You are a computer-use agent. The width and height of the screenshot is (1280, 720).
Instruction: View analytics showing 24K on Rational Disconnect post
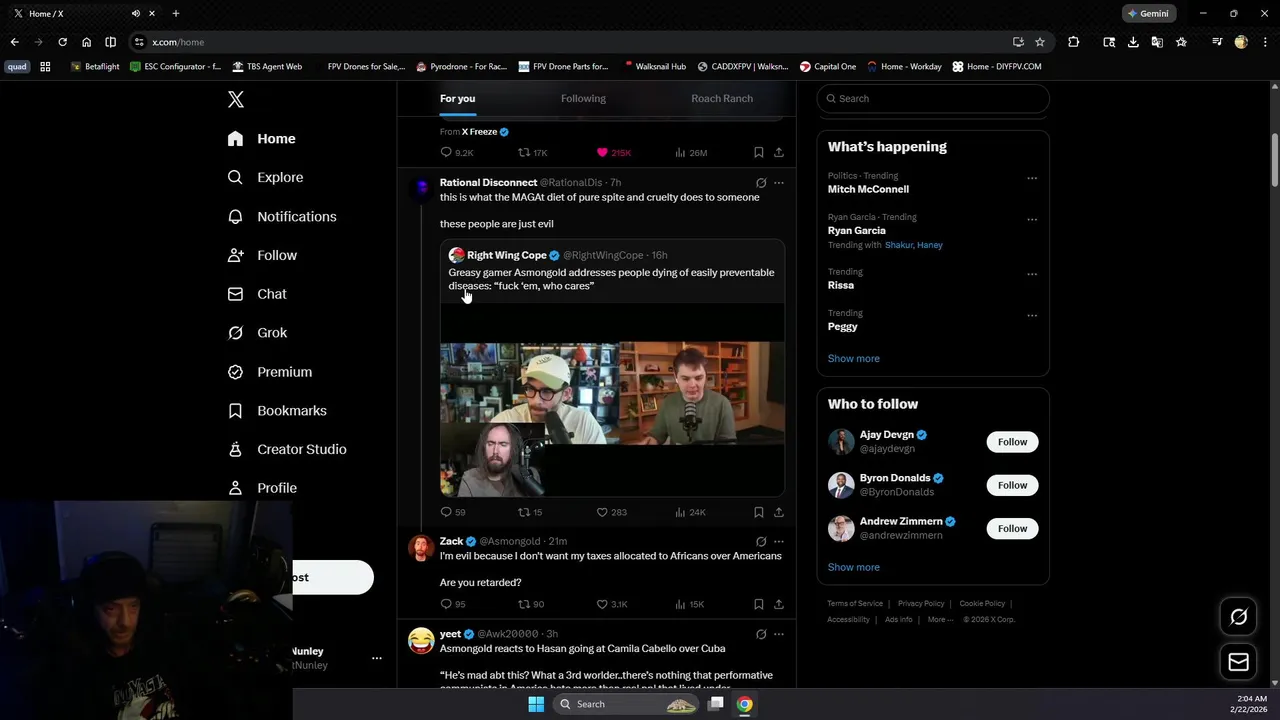pyautogui.click(x=690, y=512)
